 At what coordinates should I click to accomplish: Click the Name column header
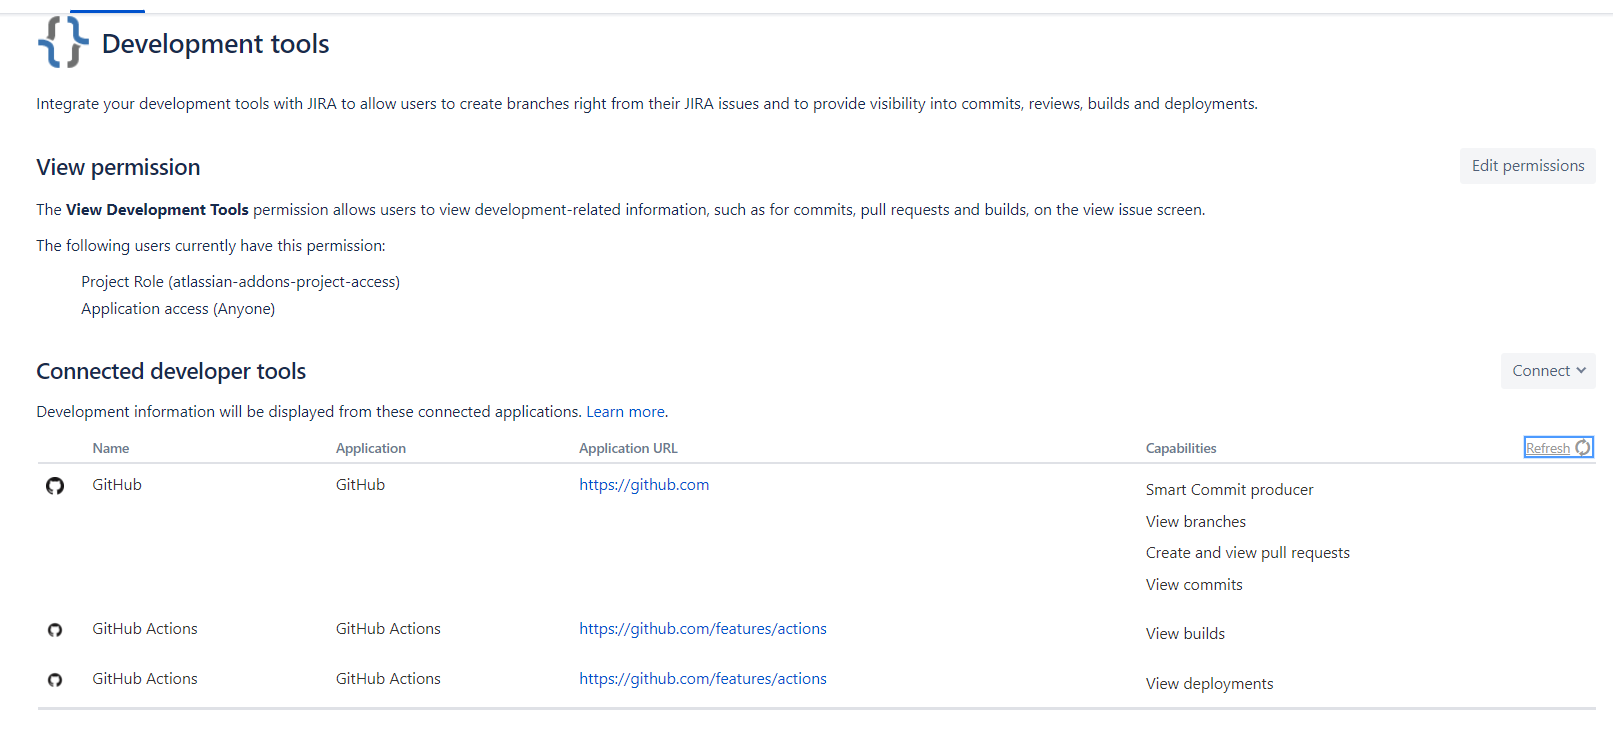click(111, 448)
